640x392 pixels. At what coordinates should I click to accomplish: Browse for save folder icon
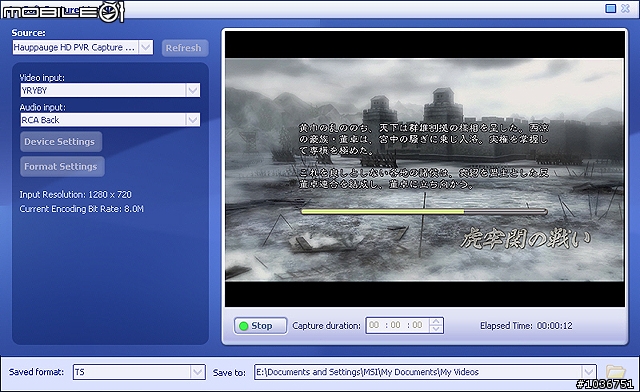click(615, 372)
